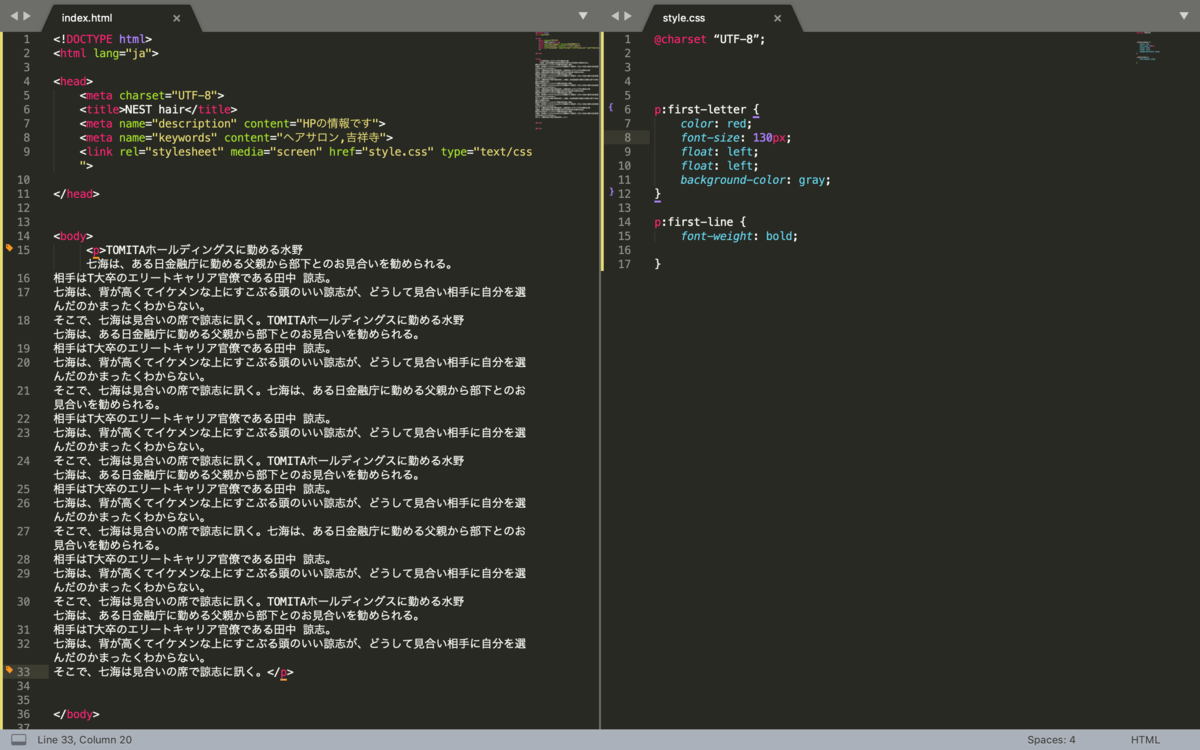
Task: Click line number 8 in style.css gutter
Action: coord(627,138)
